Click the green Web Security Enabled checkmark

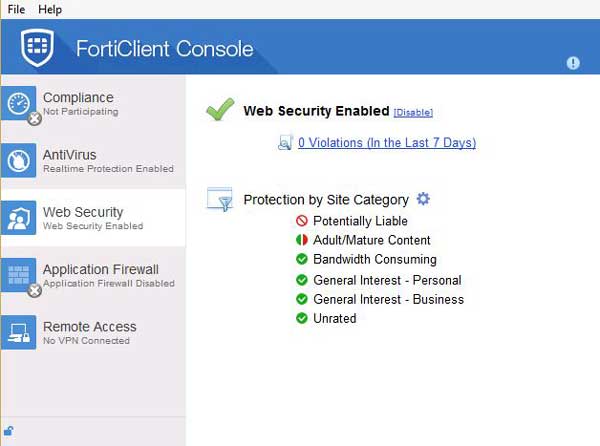[220, 110]
